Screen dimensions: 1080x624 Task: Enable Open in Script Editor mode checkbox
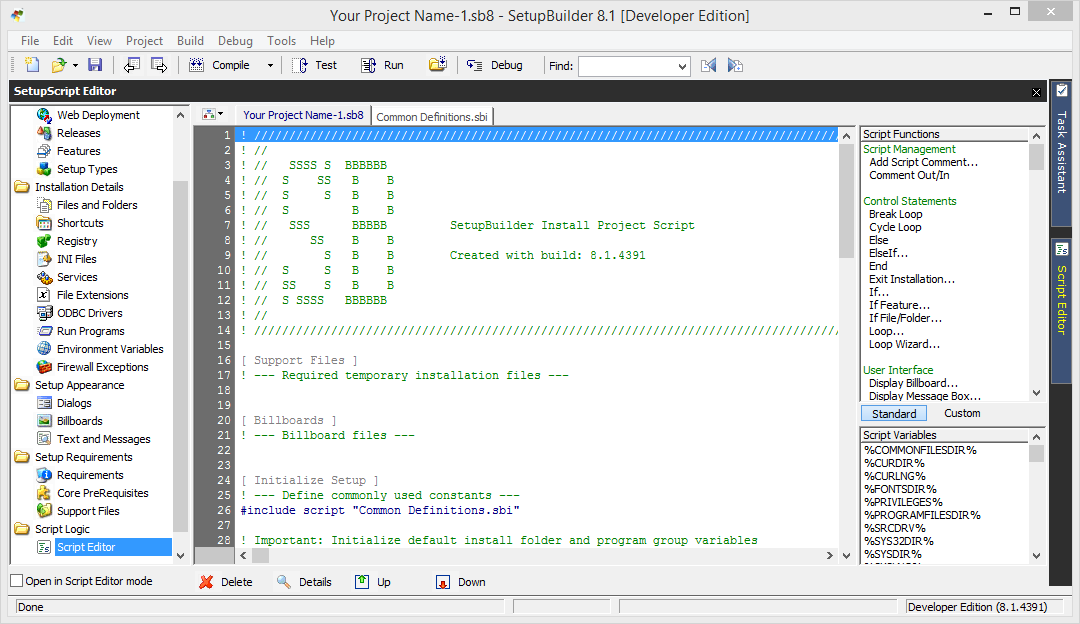click(x=16, y=581)
